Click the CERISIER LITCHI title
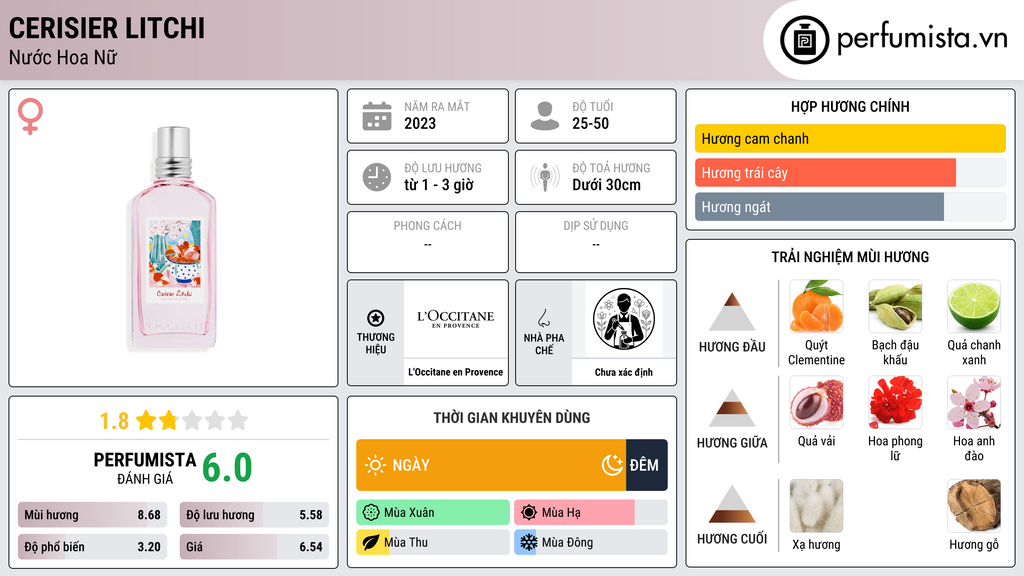Screen dimensions: 1024x576 (106, 28)
